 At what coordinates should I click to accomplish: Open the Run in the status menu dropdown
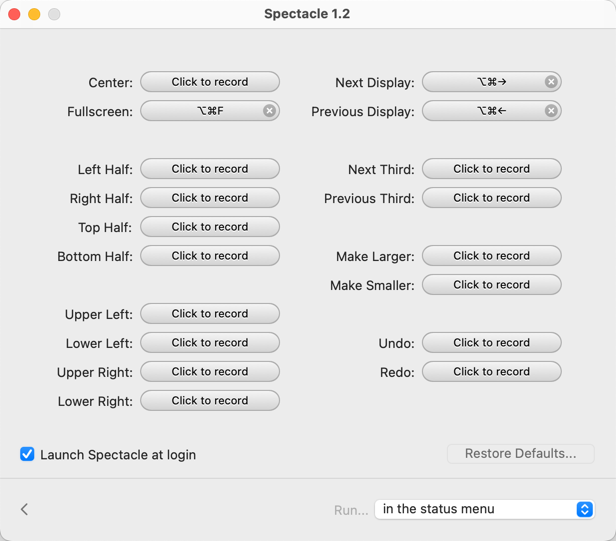pyautogui.click(x=485, y=509)
